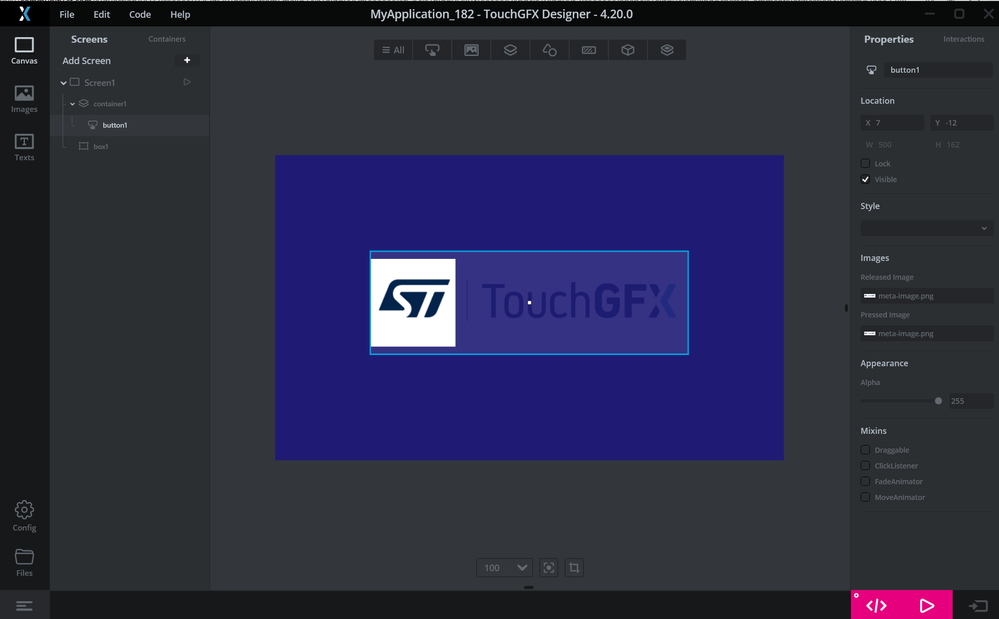Open the 3D cube Miscellaneous widget category
The width and height of the screenshot is (999, 619).
tap(628, 50)
